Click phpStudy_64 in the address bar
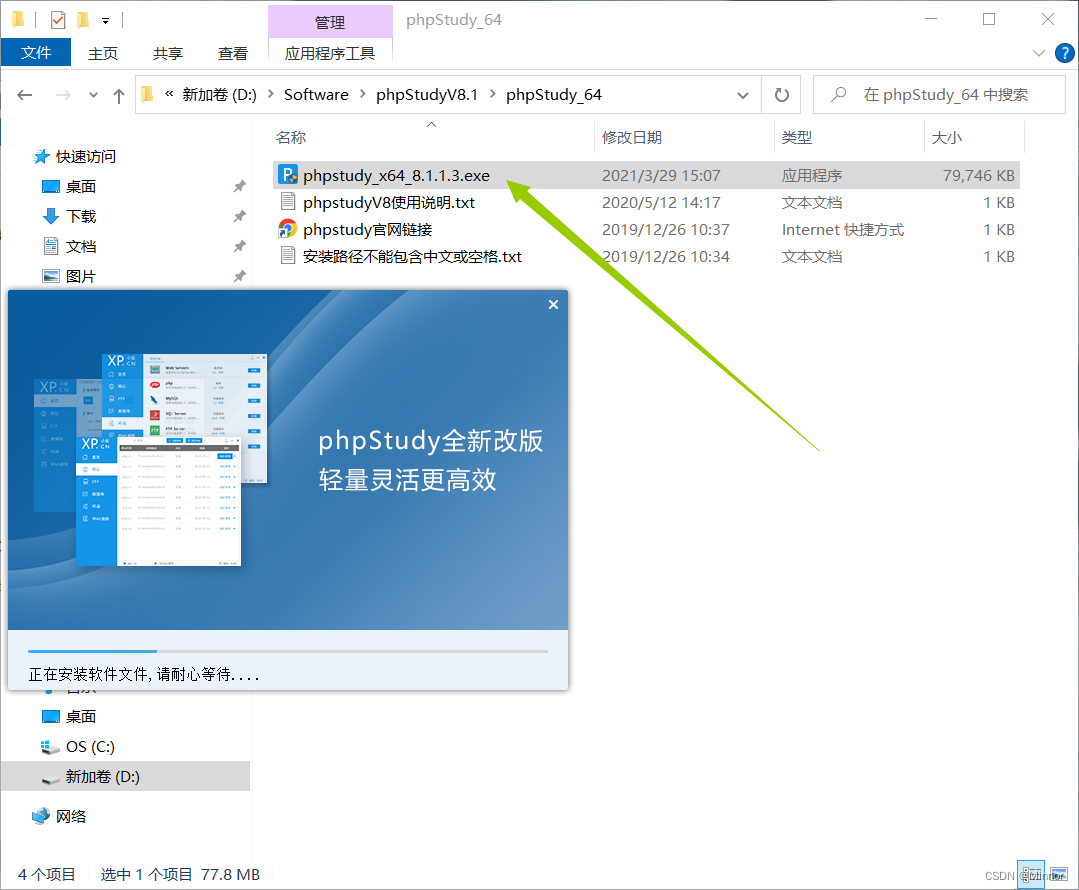Screen dimensions: 1079x890 [554, 95]
